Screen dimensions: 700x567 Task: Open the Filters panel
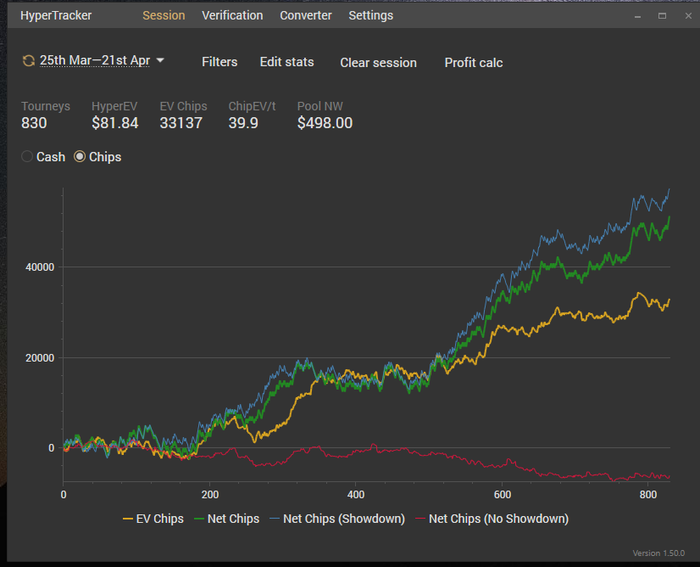(220, 62)
